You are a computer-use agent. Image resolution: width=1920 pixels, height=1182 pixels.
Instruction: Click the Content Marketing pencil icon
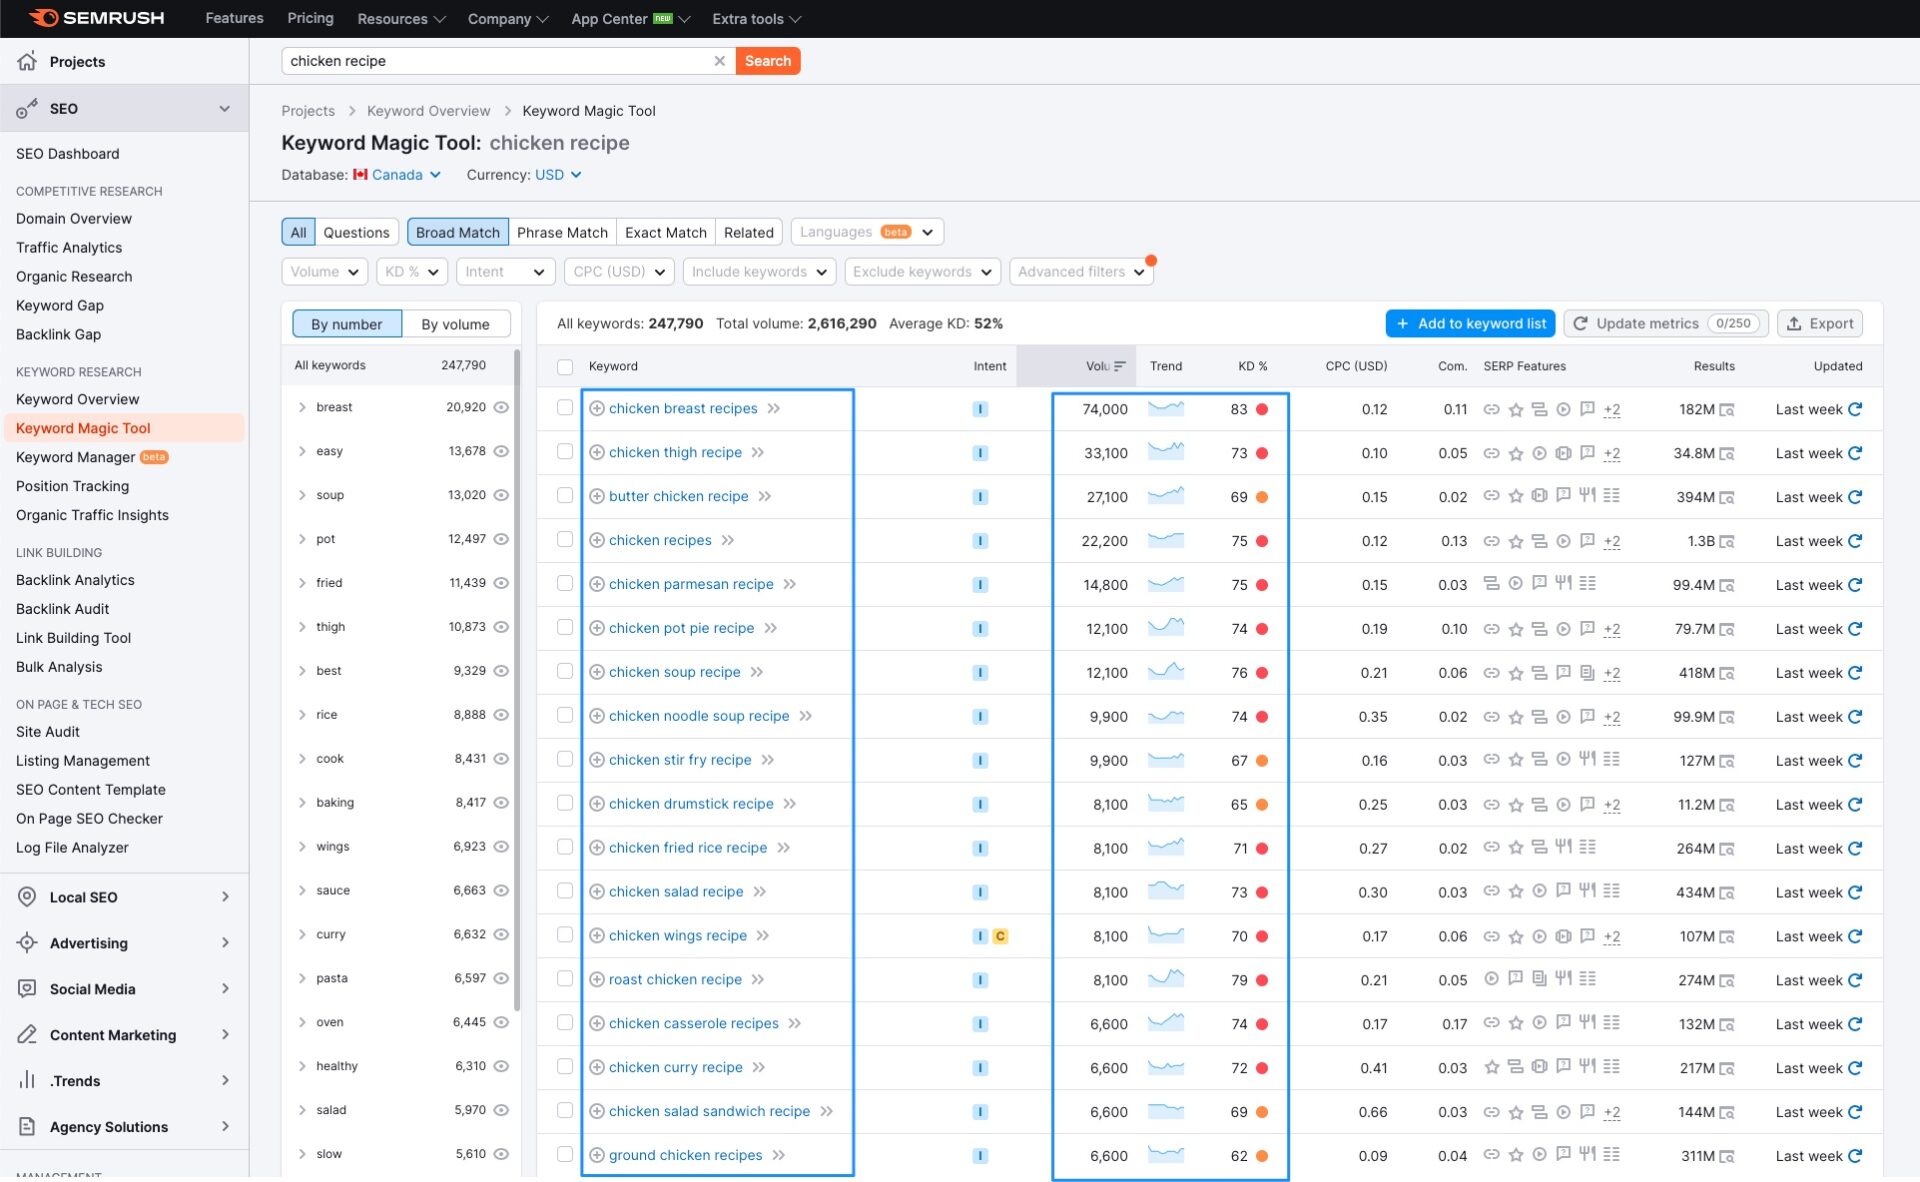pyautogui.click(x=27, y=1035)
